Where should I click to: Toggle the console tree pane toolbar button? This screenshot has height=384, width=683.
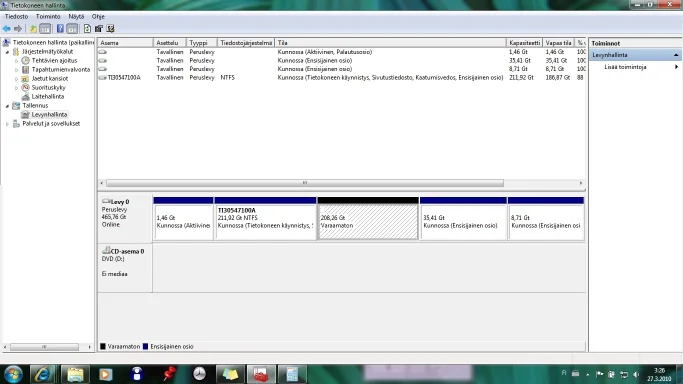tap(45, 29)
